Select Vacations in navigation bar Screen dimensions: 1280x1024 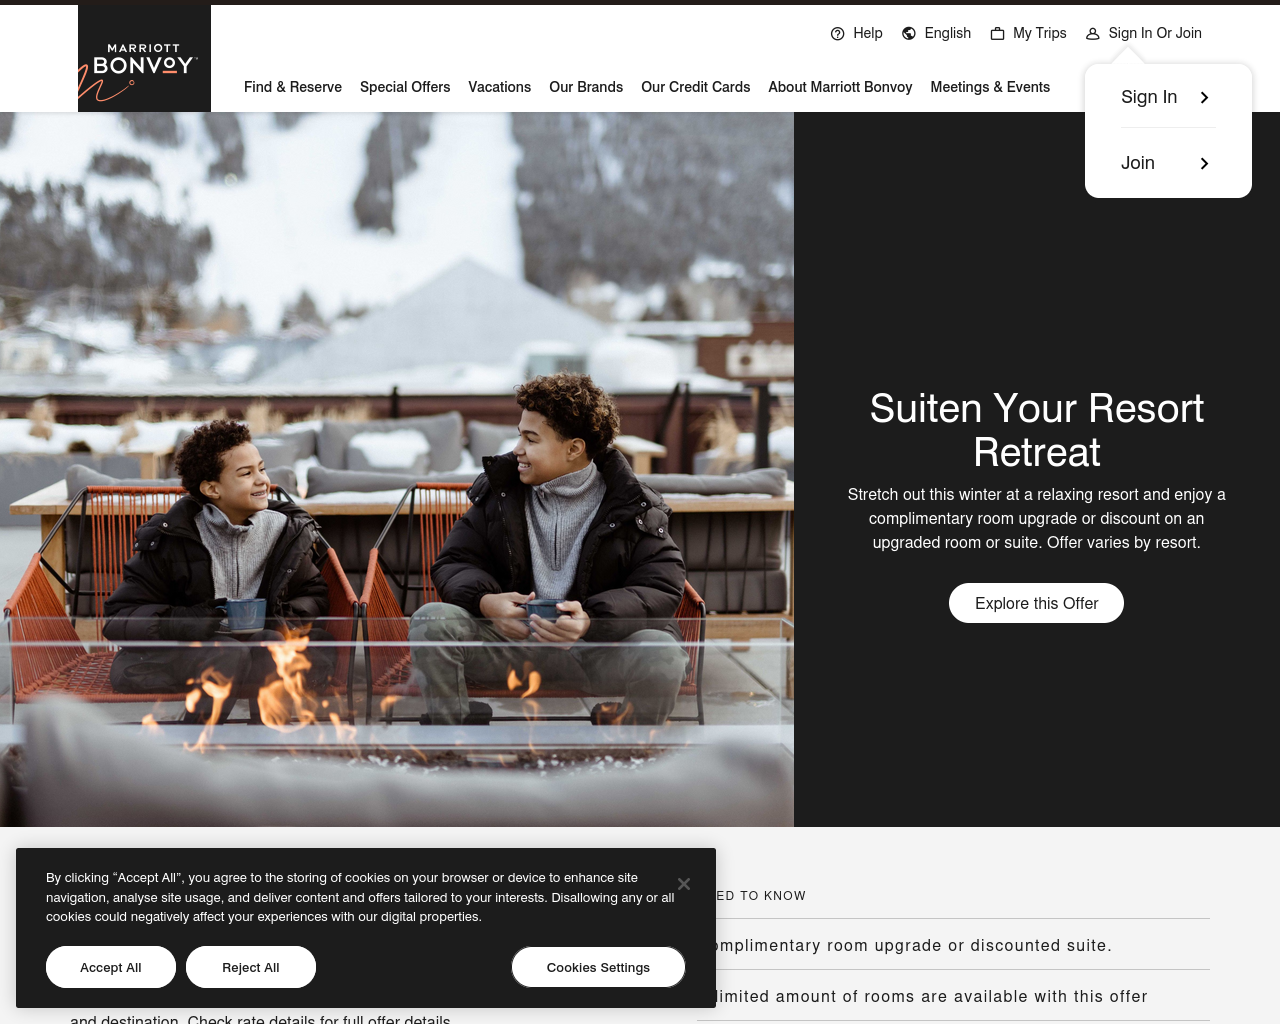(x=500, y=87)
